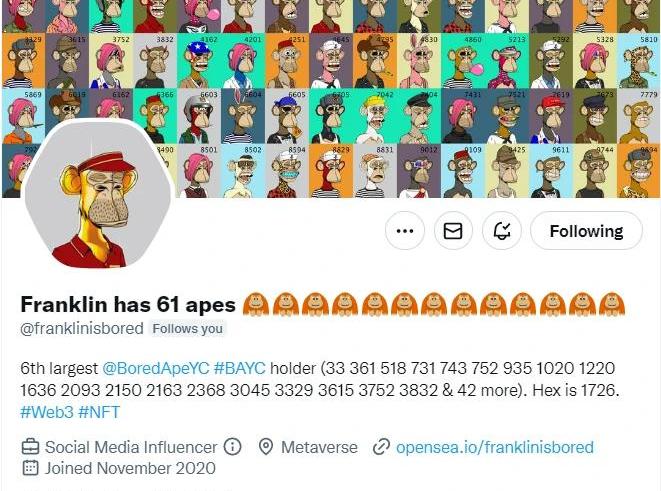The height and width of the screenshot is (491, 661).
Task: Click the banner ape numbered 9611
Action: [551, 171]
